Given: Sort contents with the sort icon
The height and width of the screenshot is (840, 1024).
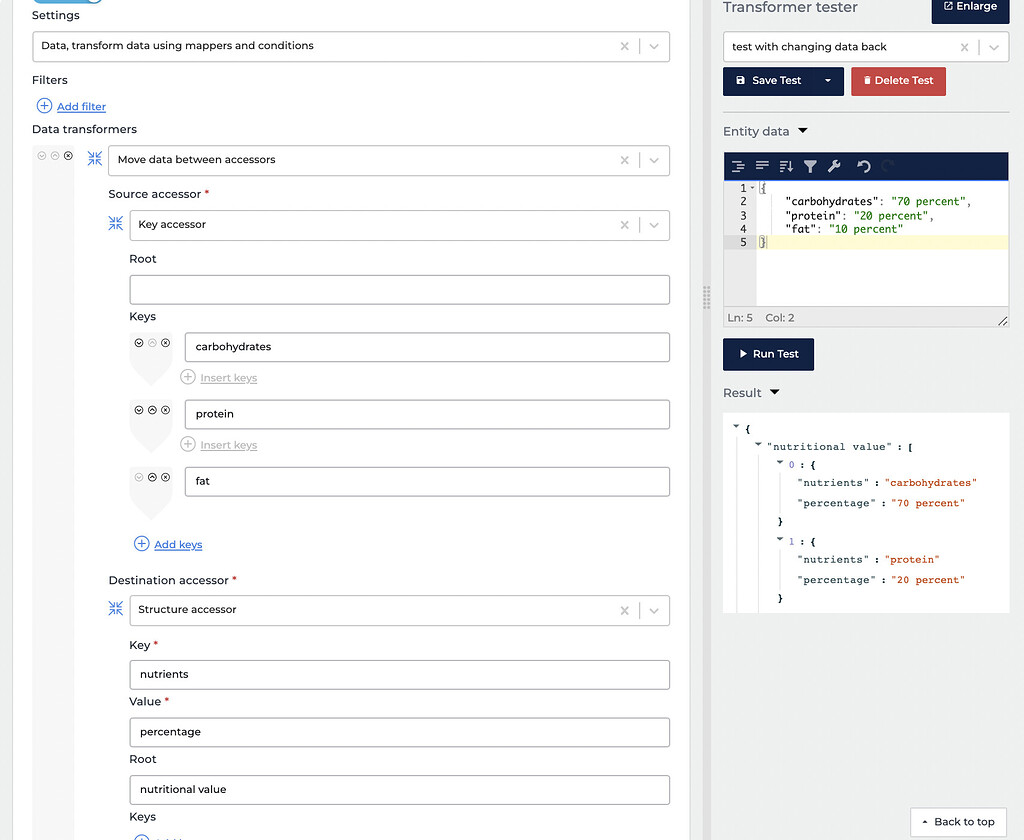Looking at the screenshot, I should pyautogui.click(x=786, y=167).
